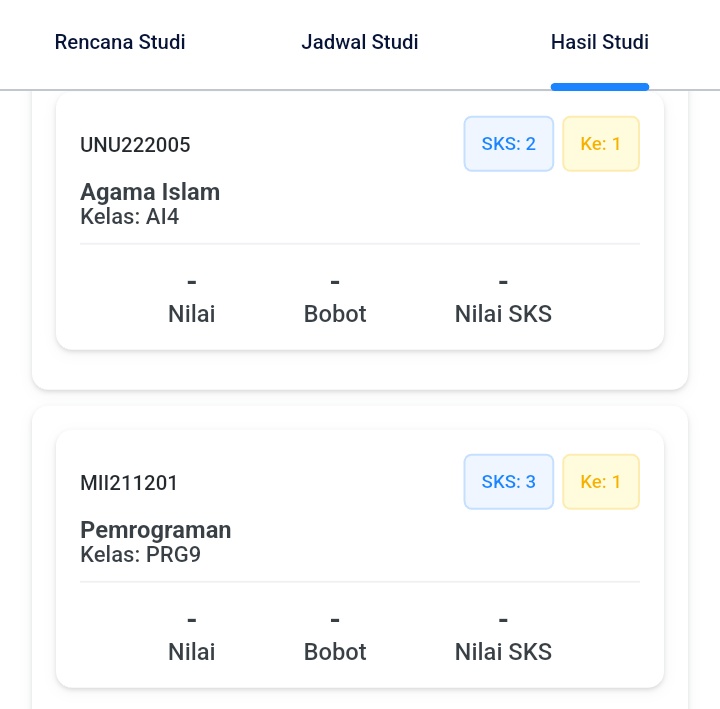Select the course code UNU222005
This screenshot has width=720, height=709.
pyautogui.click(x=135, y=145)
